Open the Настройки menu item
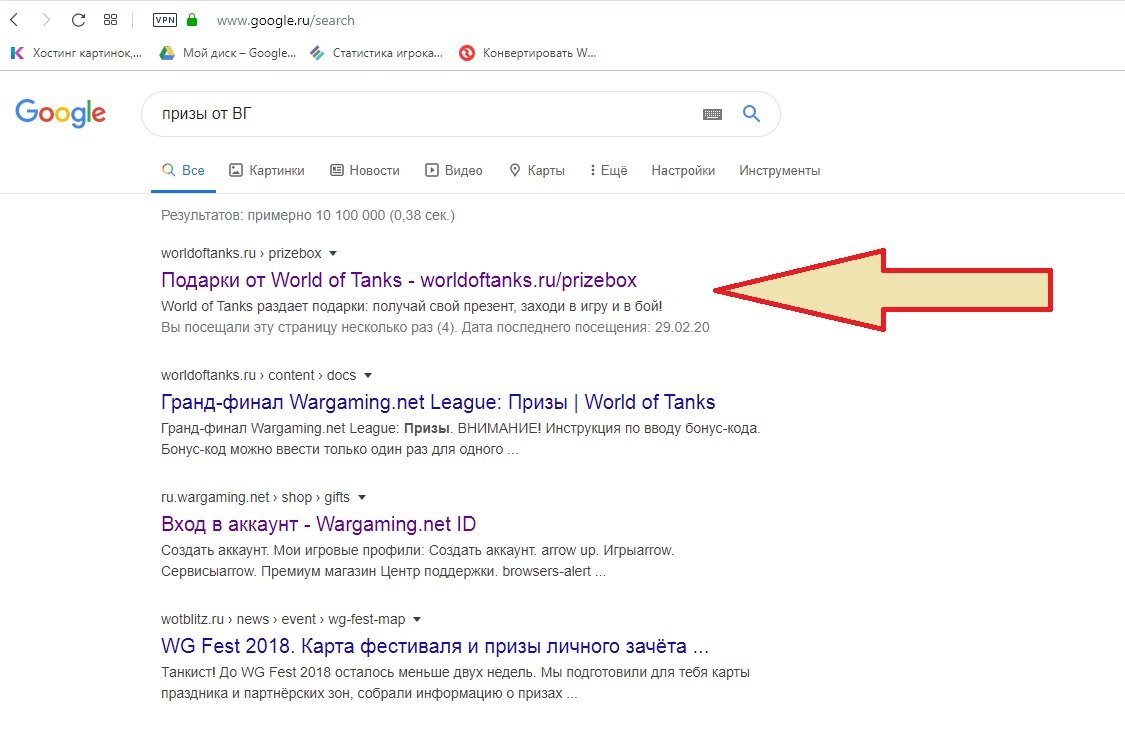1125x732 pixels. click(x=683, y=171)
